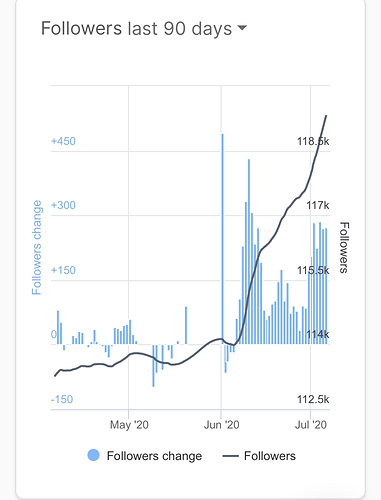Click the vertical Followers change axis title
Image resolution: width=381 pixels, height=500 pixels.
tap(37, 247)
